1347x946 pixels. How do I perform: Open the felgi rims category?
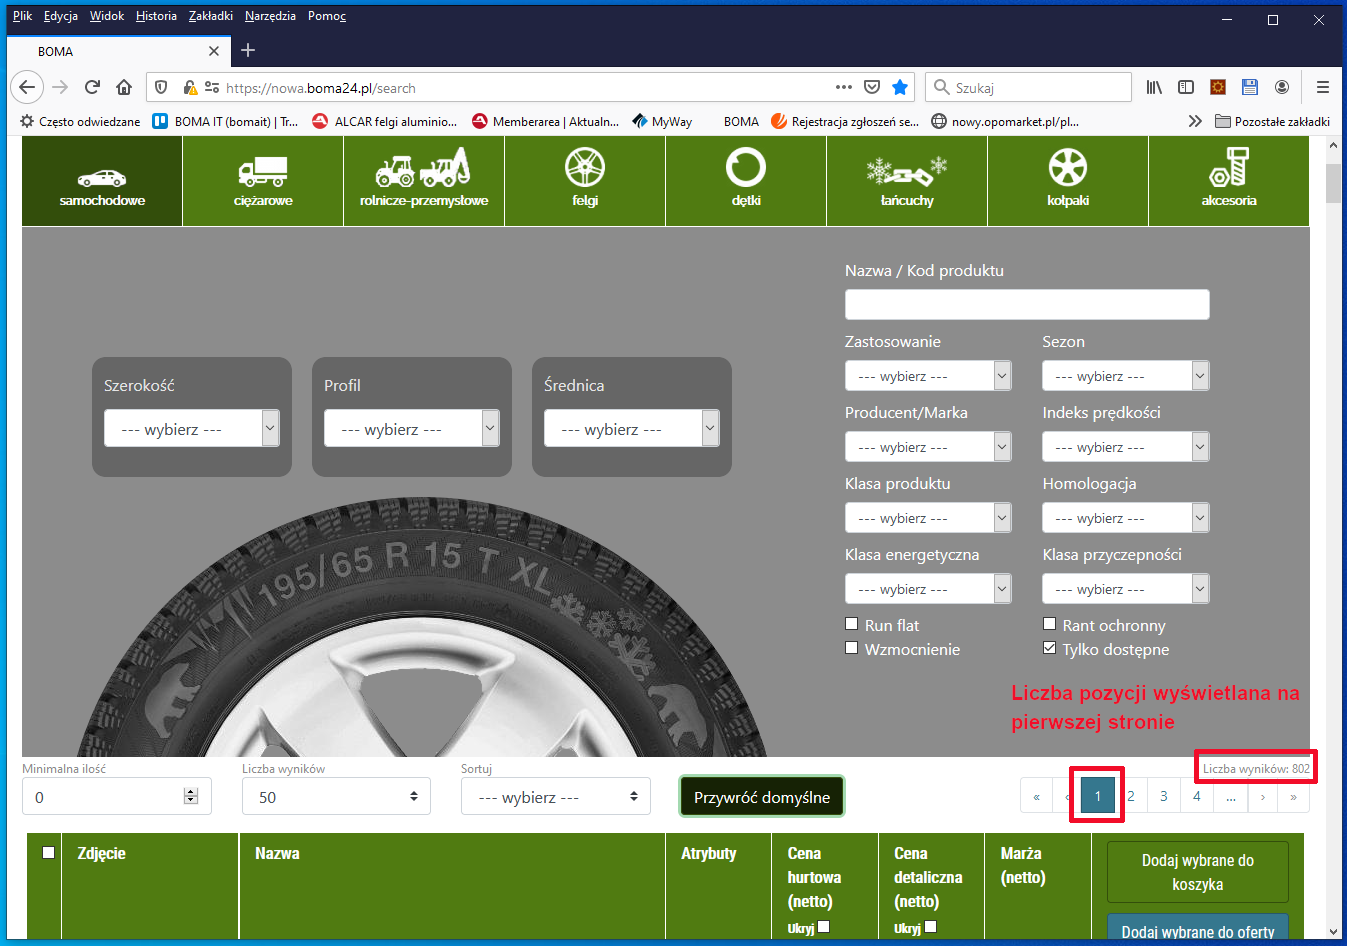[585, 180]
